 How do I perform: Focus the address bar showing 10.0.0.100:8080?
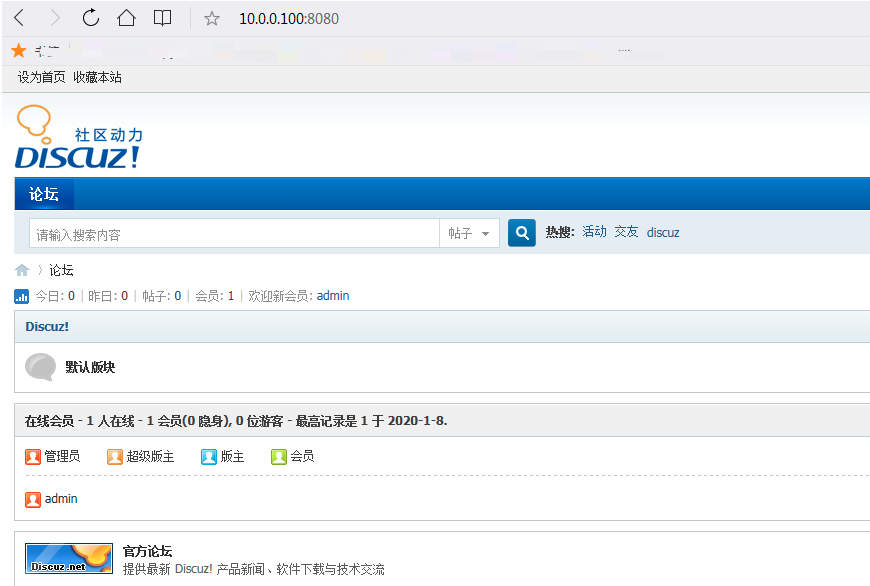point(289,19)
